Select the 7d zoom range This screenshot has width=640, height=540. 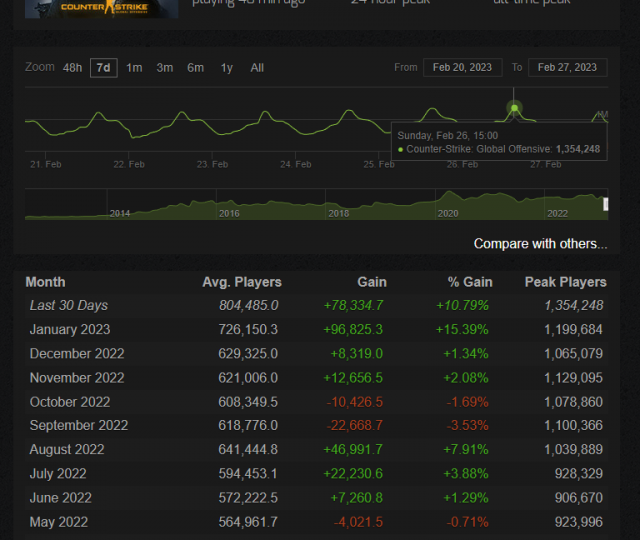103,68
